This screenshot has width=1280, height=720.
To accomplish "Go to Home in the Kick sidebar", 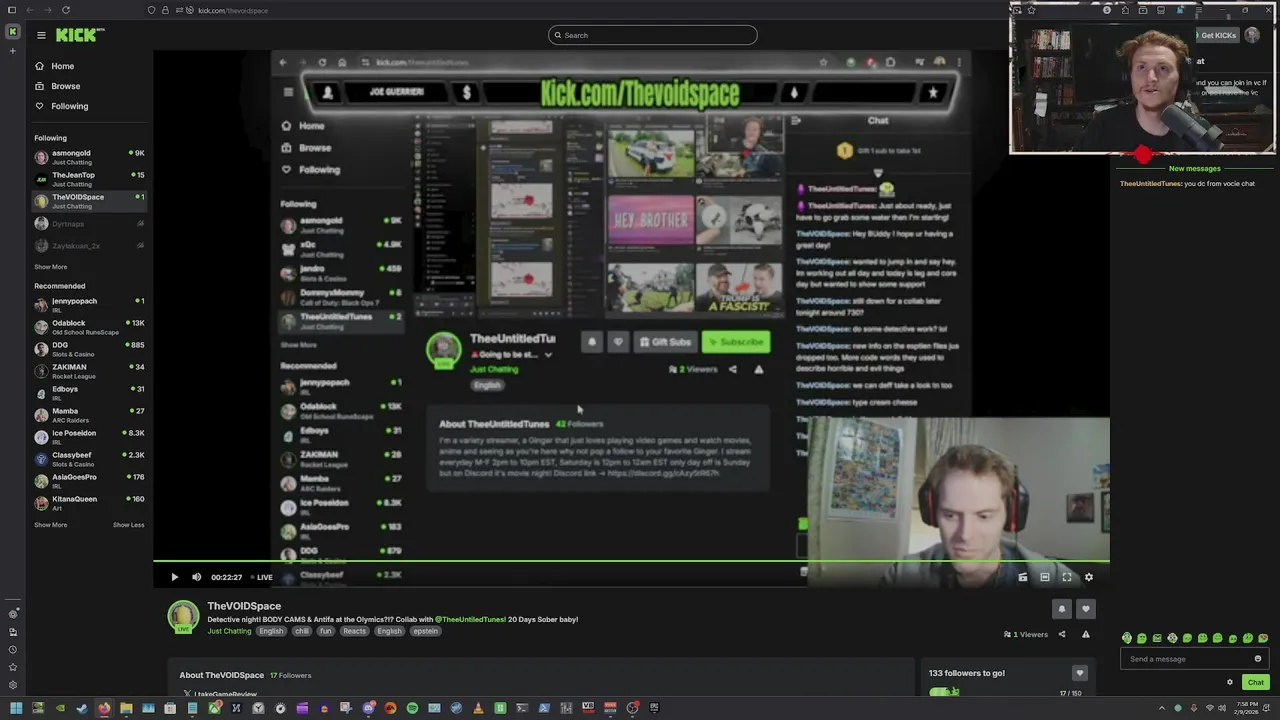I will (62, 66).
